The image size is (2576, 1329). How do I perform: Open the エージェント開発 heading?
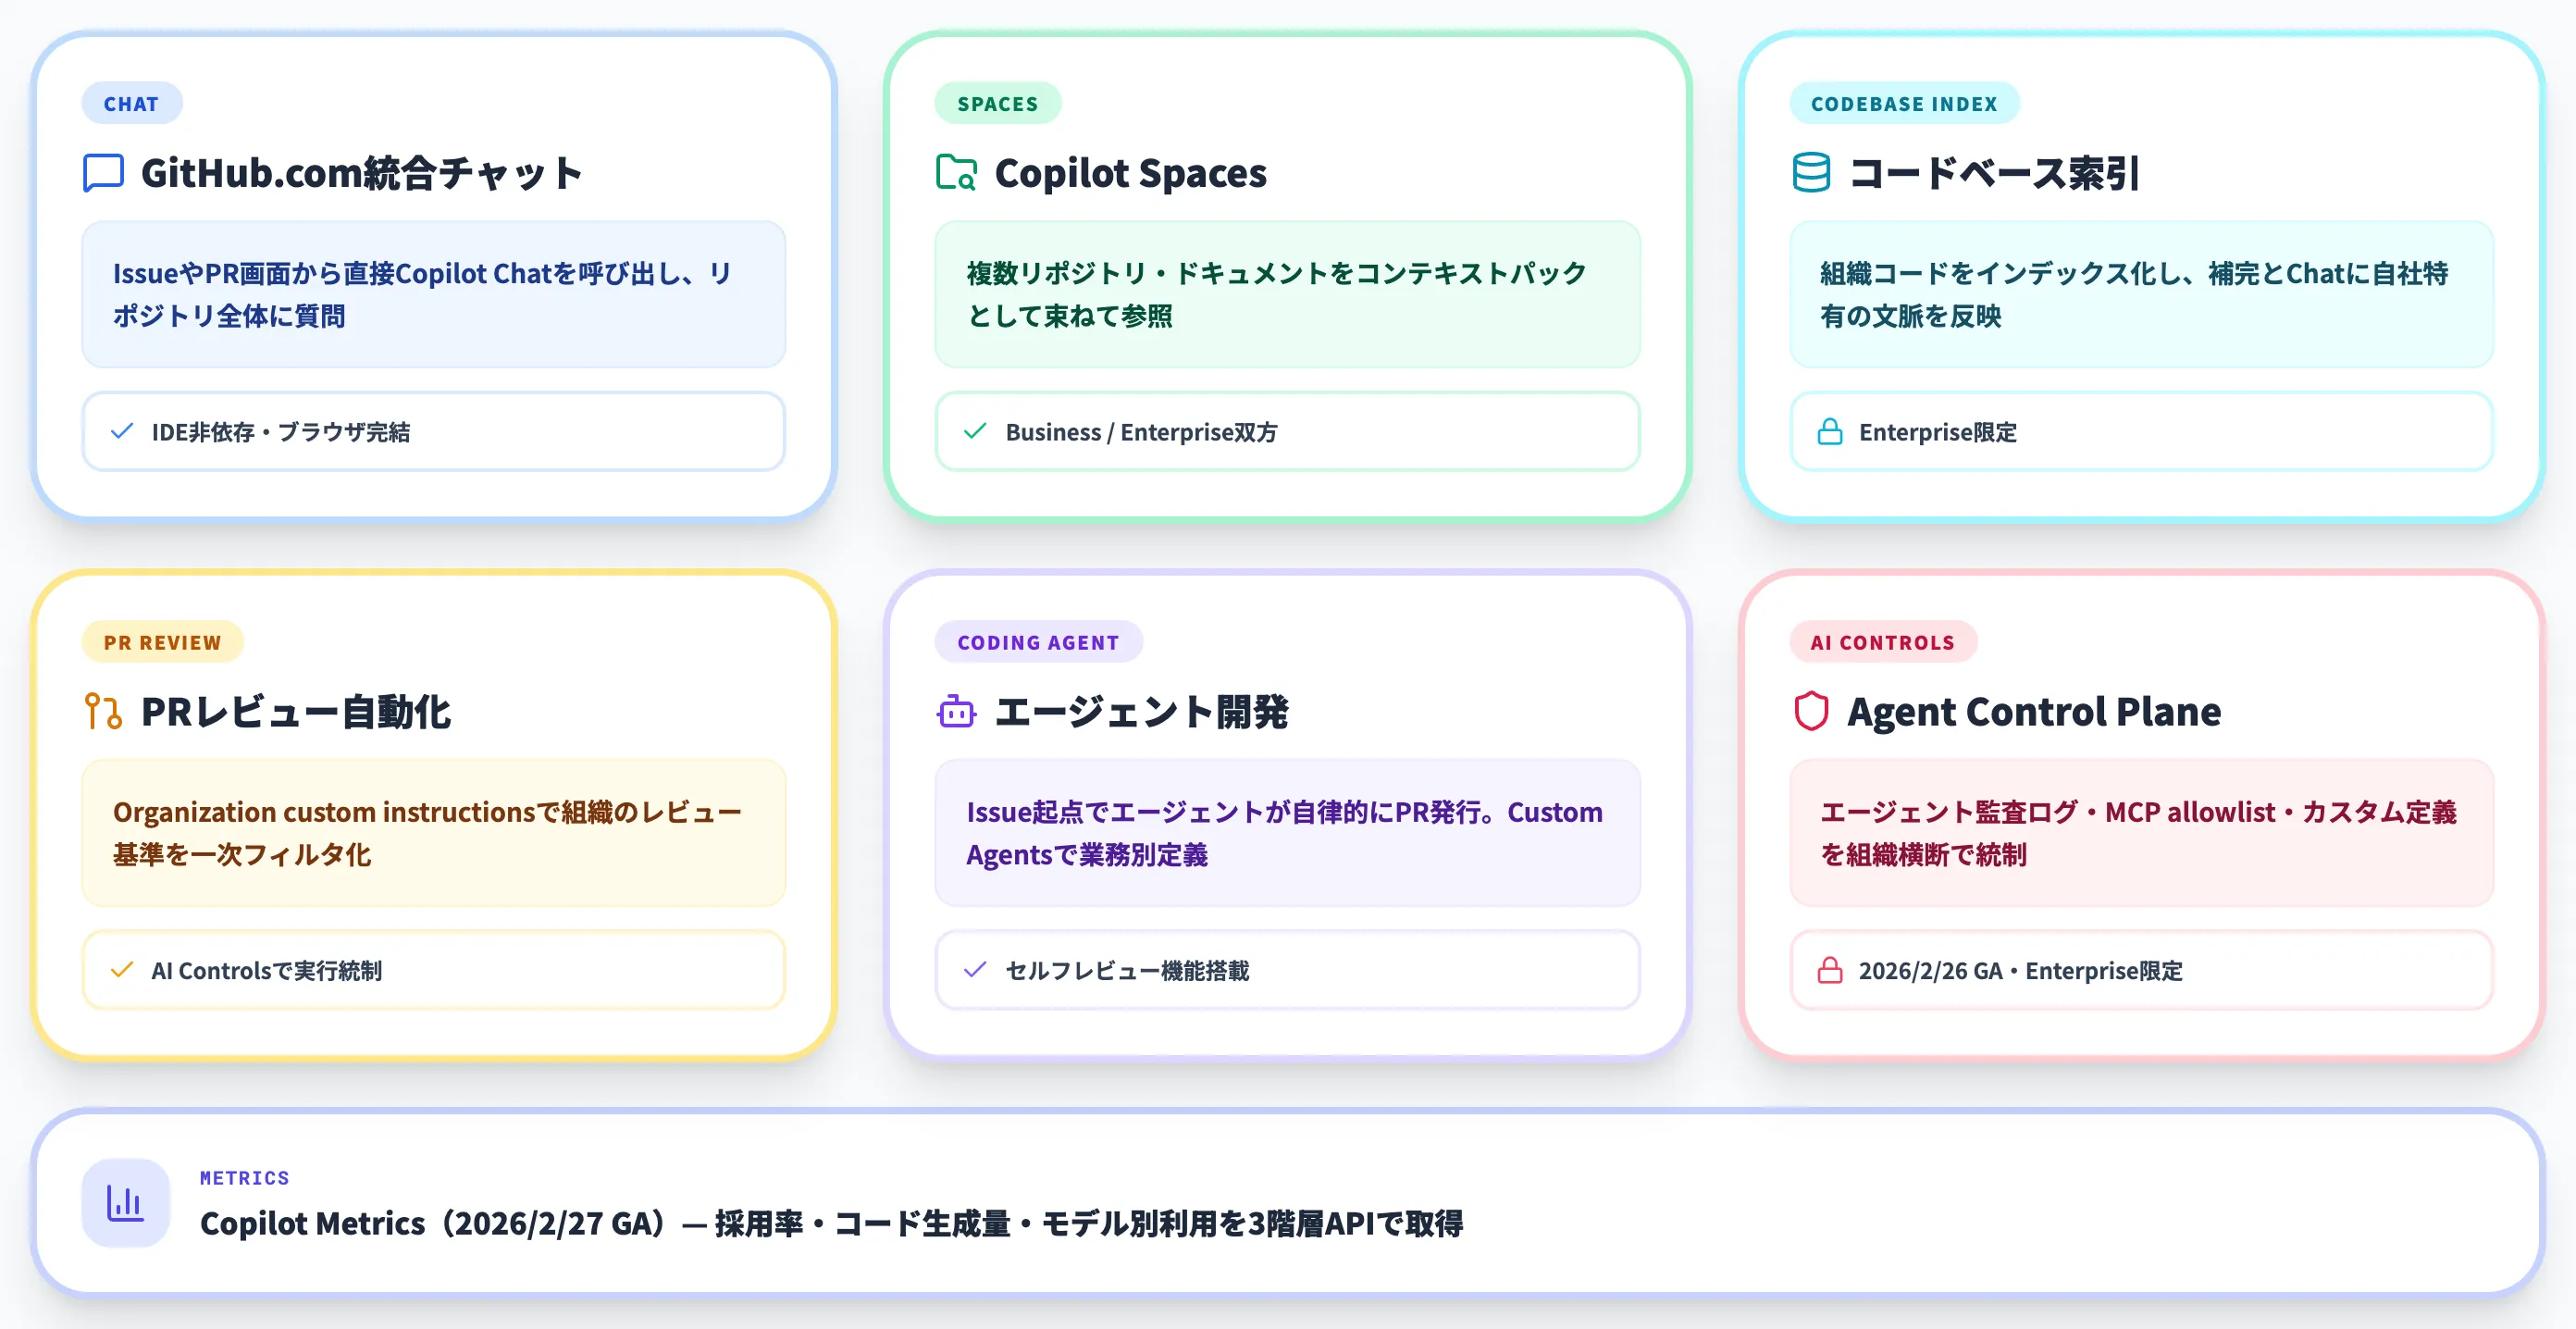[x=1141, y=711]
